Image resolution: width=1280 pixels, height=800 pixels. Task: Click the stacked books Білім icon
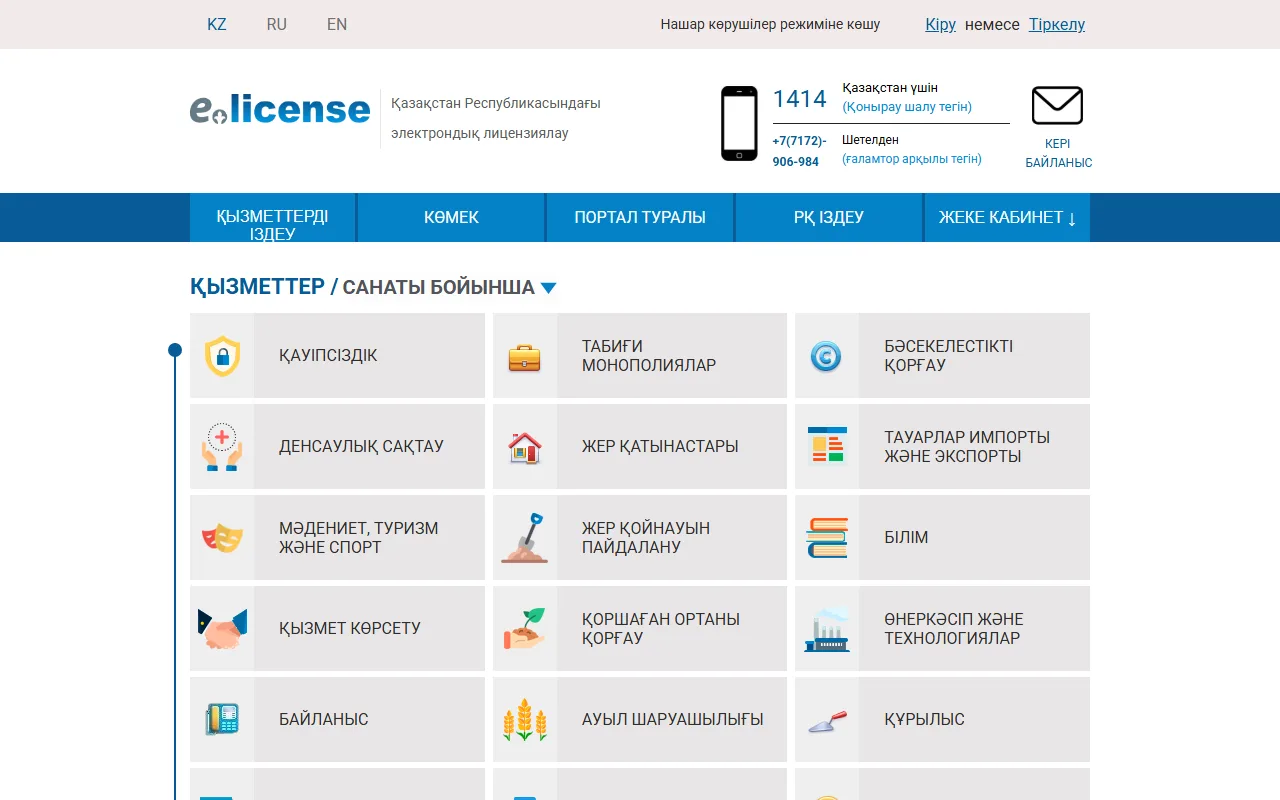tap(827, 538)
